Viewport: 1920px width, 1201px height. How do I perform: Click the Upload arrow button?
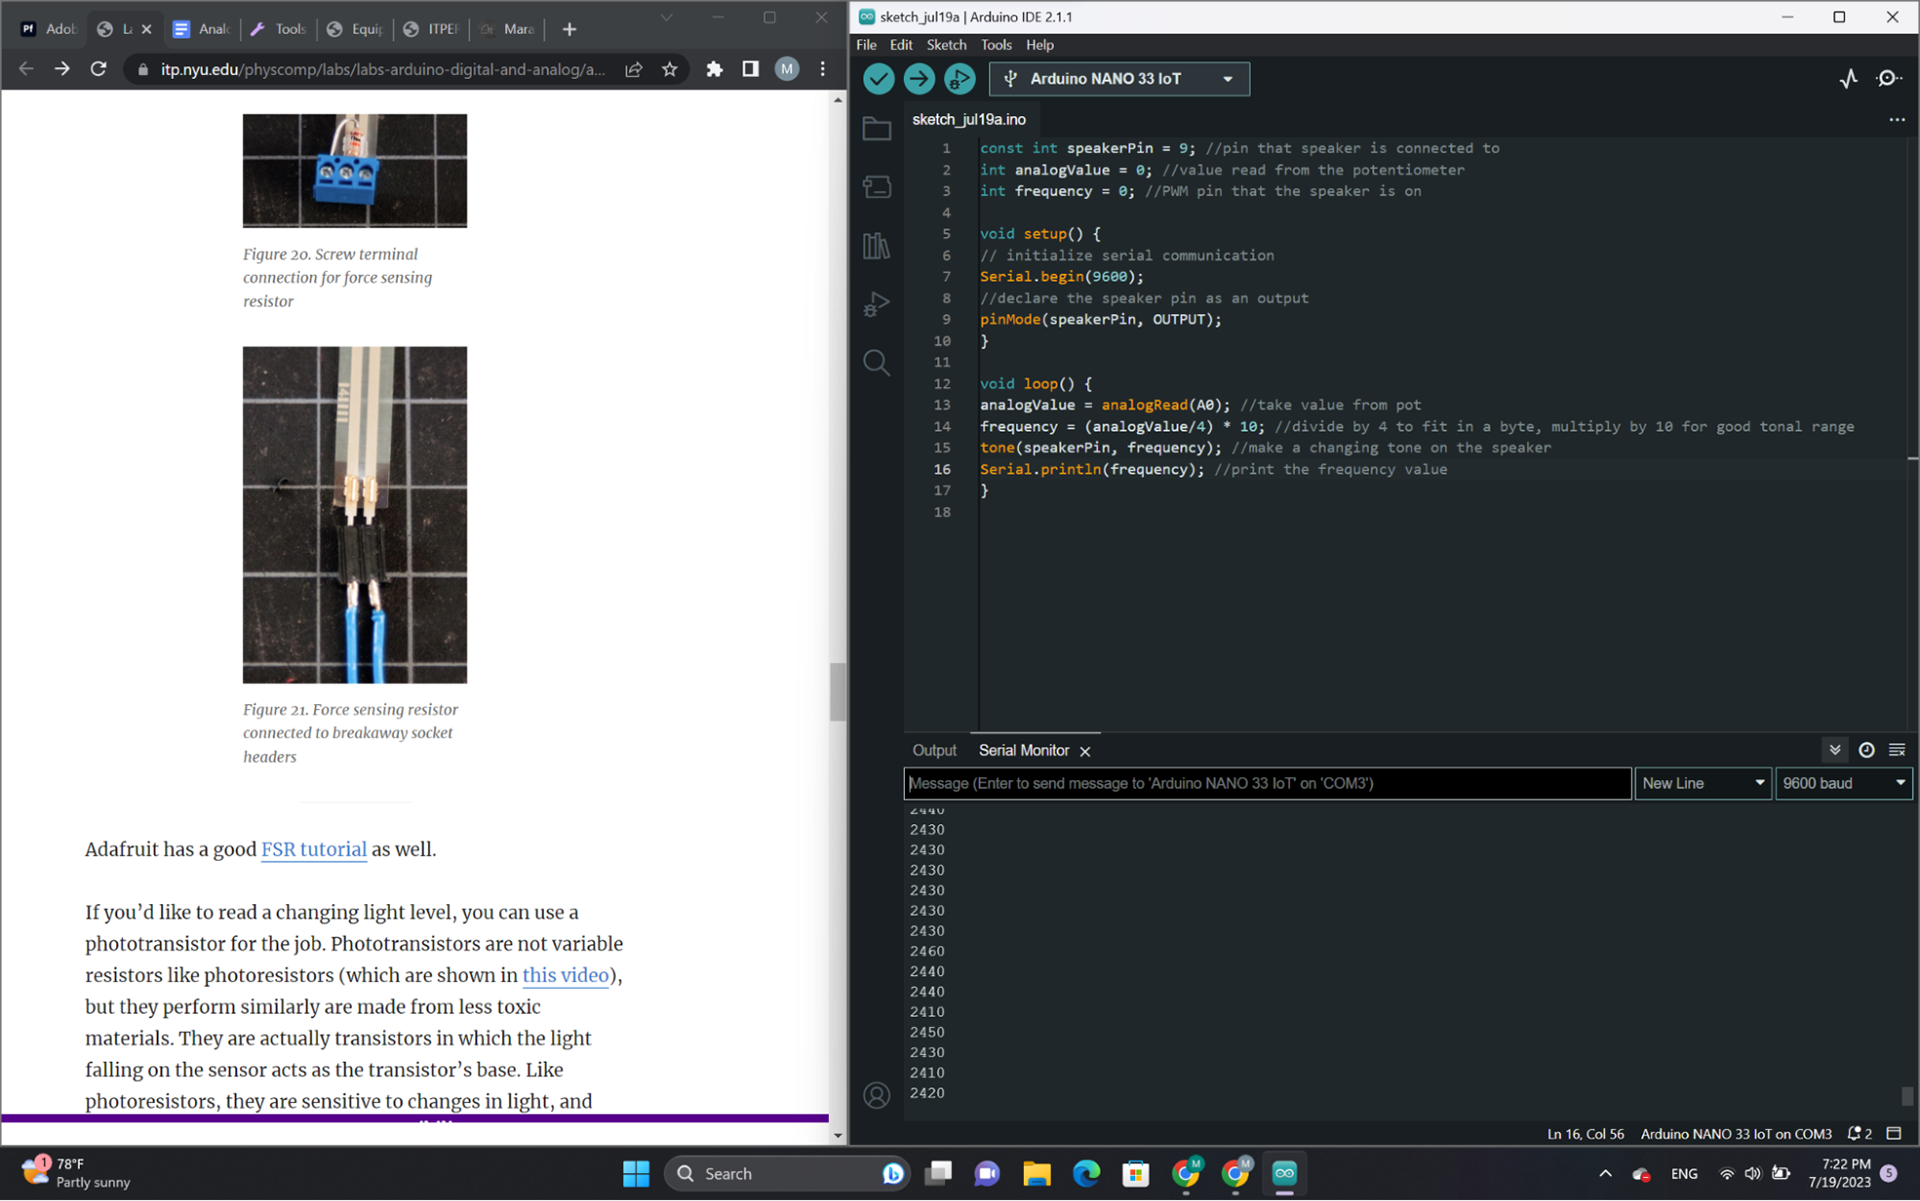pyautogui.click(x=919, y=79)
